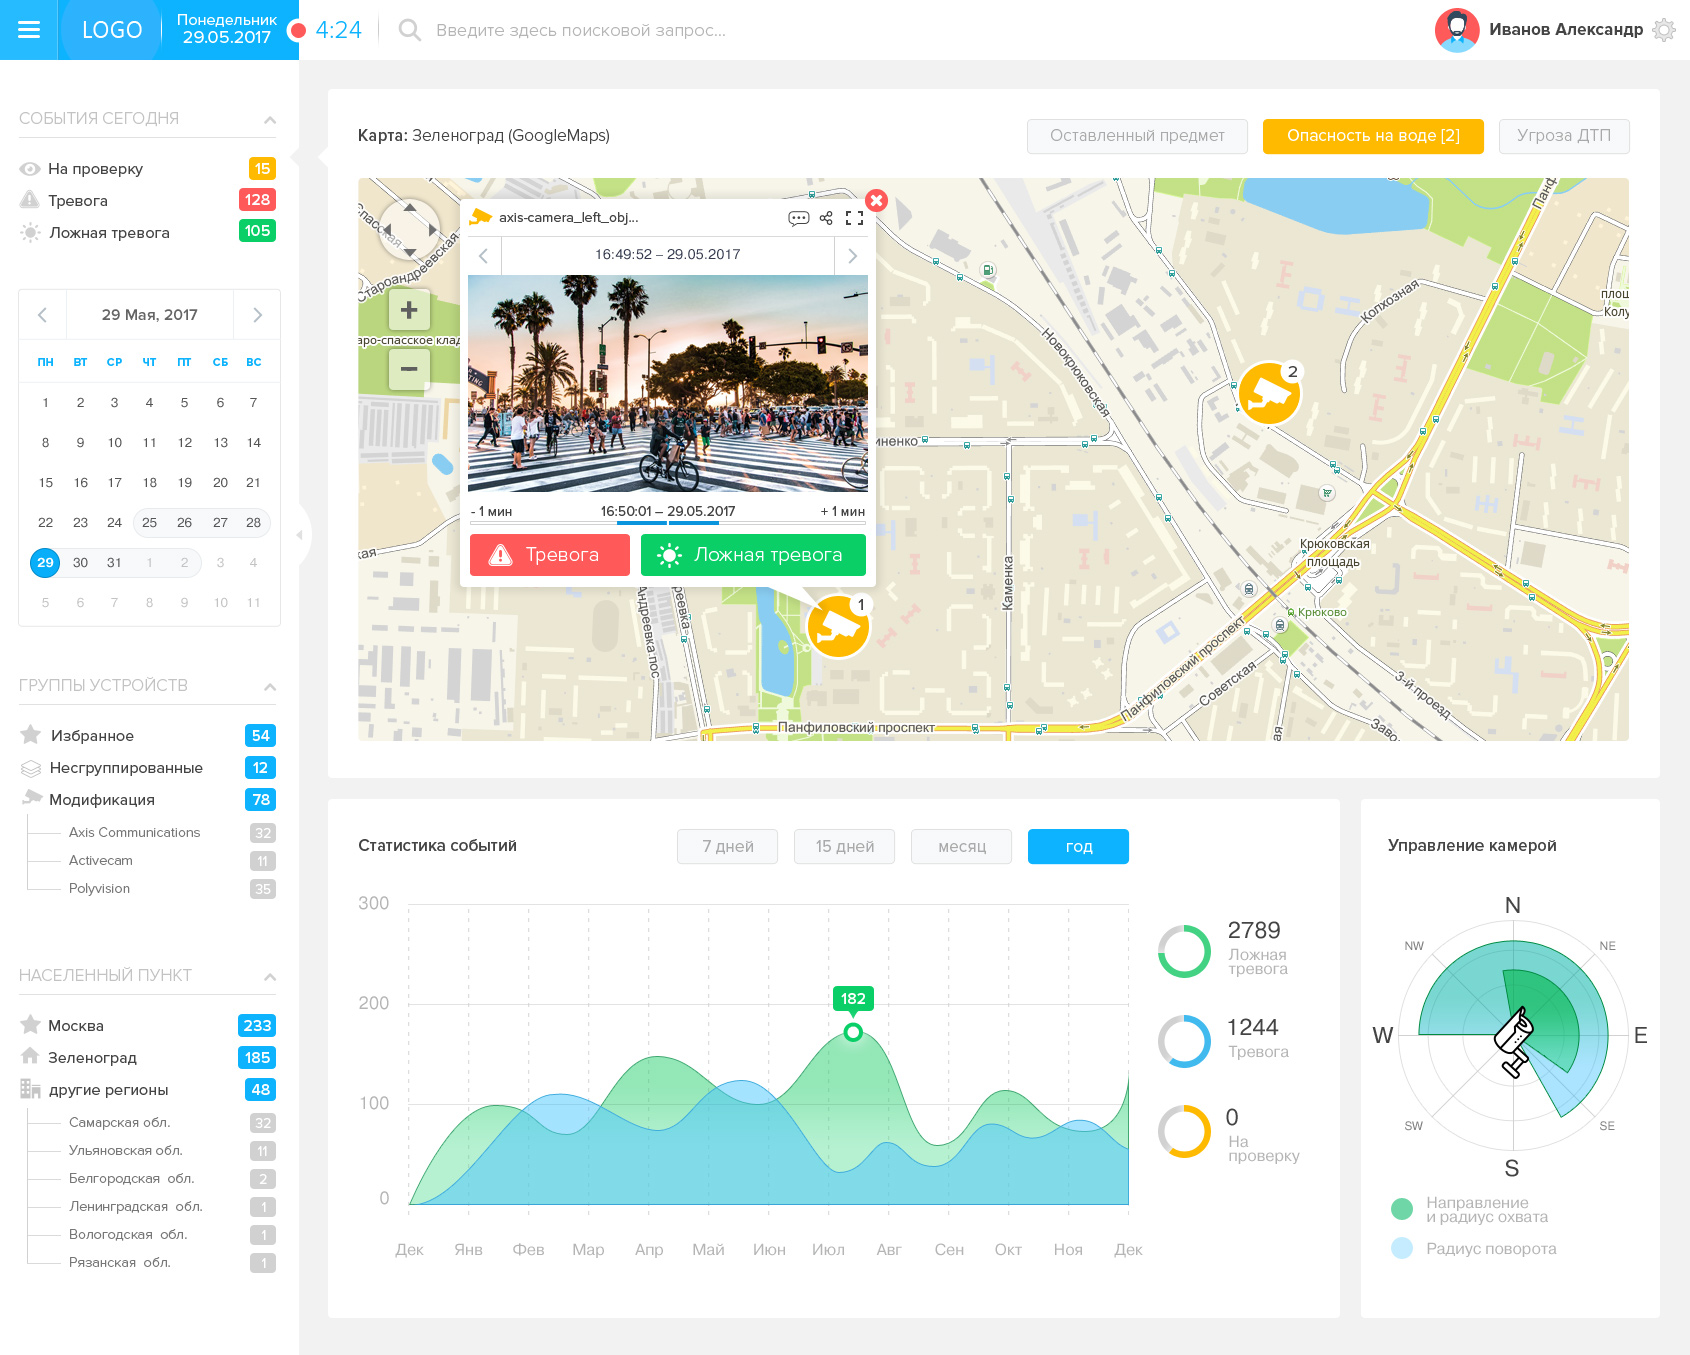Toggle the Угроза ДТП filter
This screenshot has height=1355, width=1690.
coord(1564,136)
